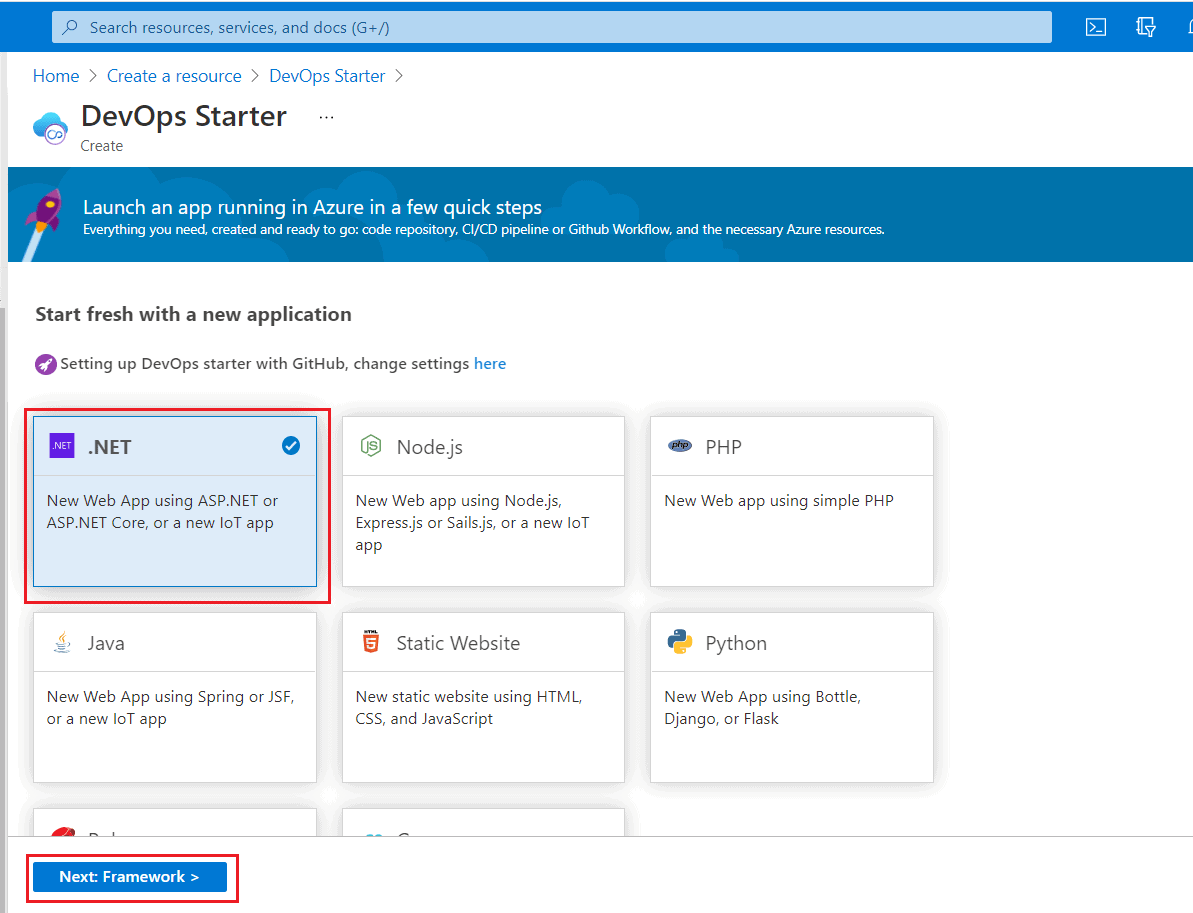Click the Python logo icon
This screenshot has width=1193, height=913.
pyautogui.click(x=680, y=642)
